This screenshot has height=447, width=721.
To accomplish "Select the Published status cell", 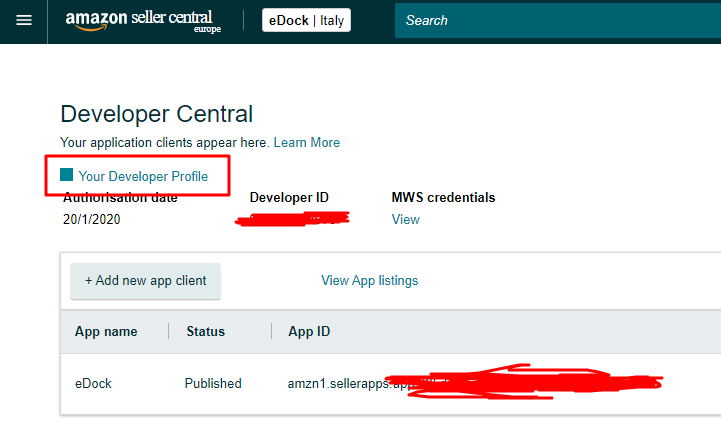I will click(x=213, y=384).
